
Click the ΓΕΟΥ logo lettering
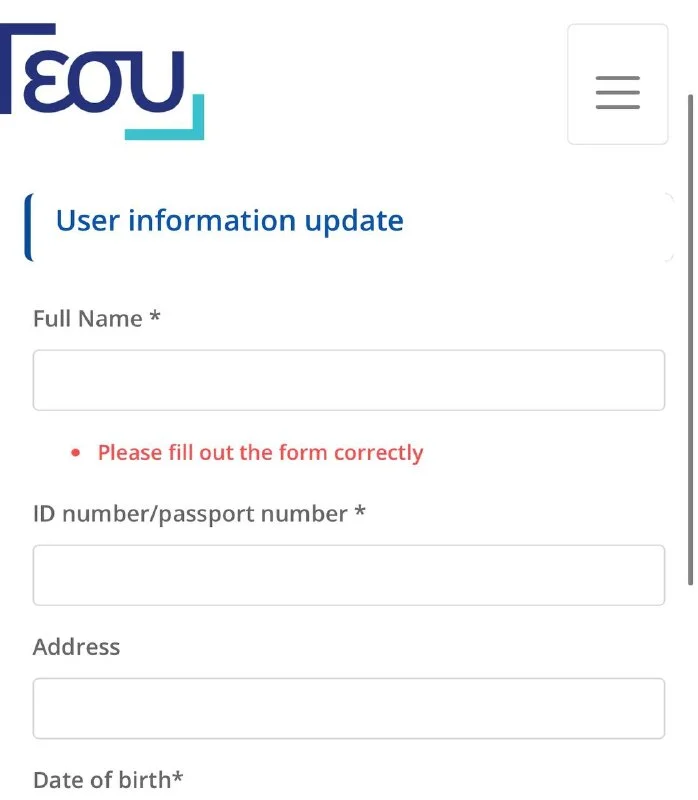(92, 69)
